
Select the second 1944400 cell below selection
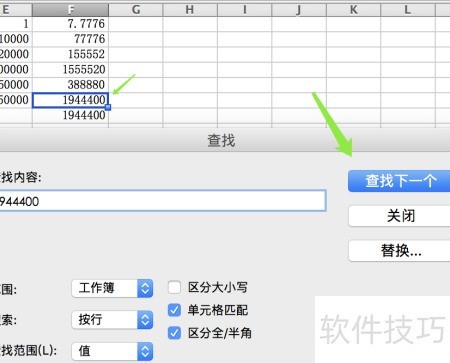(70, 115)
